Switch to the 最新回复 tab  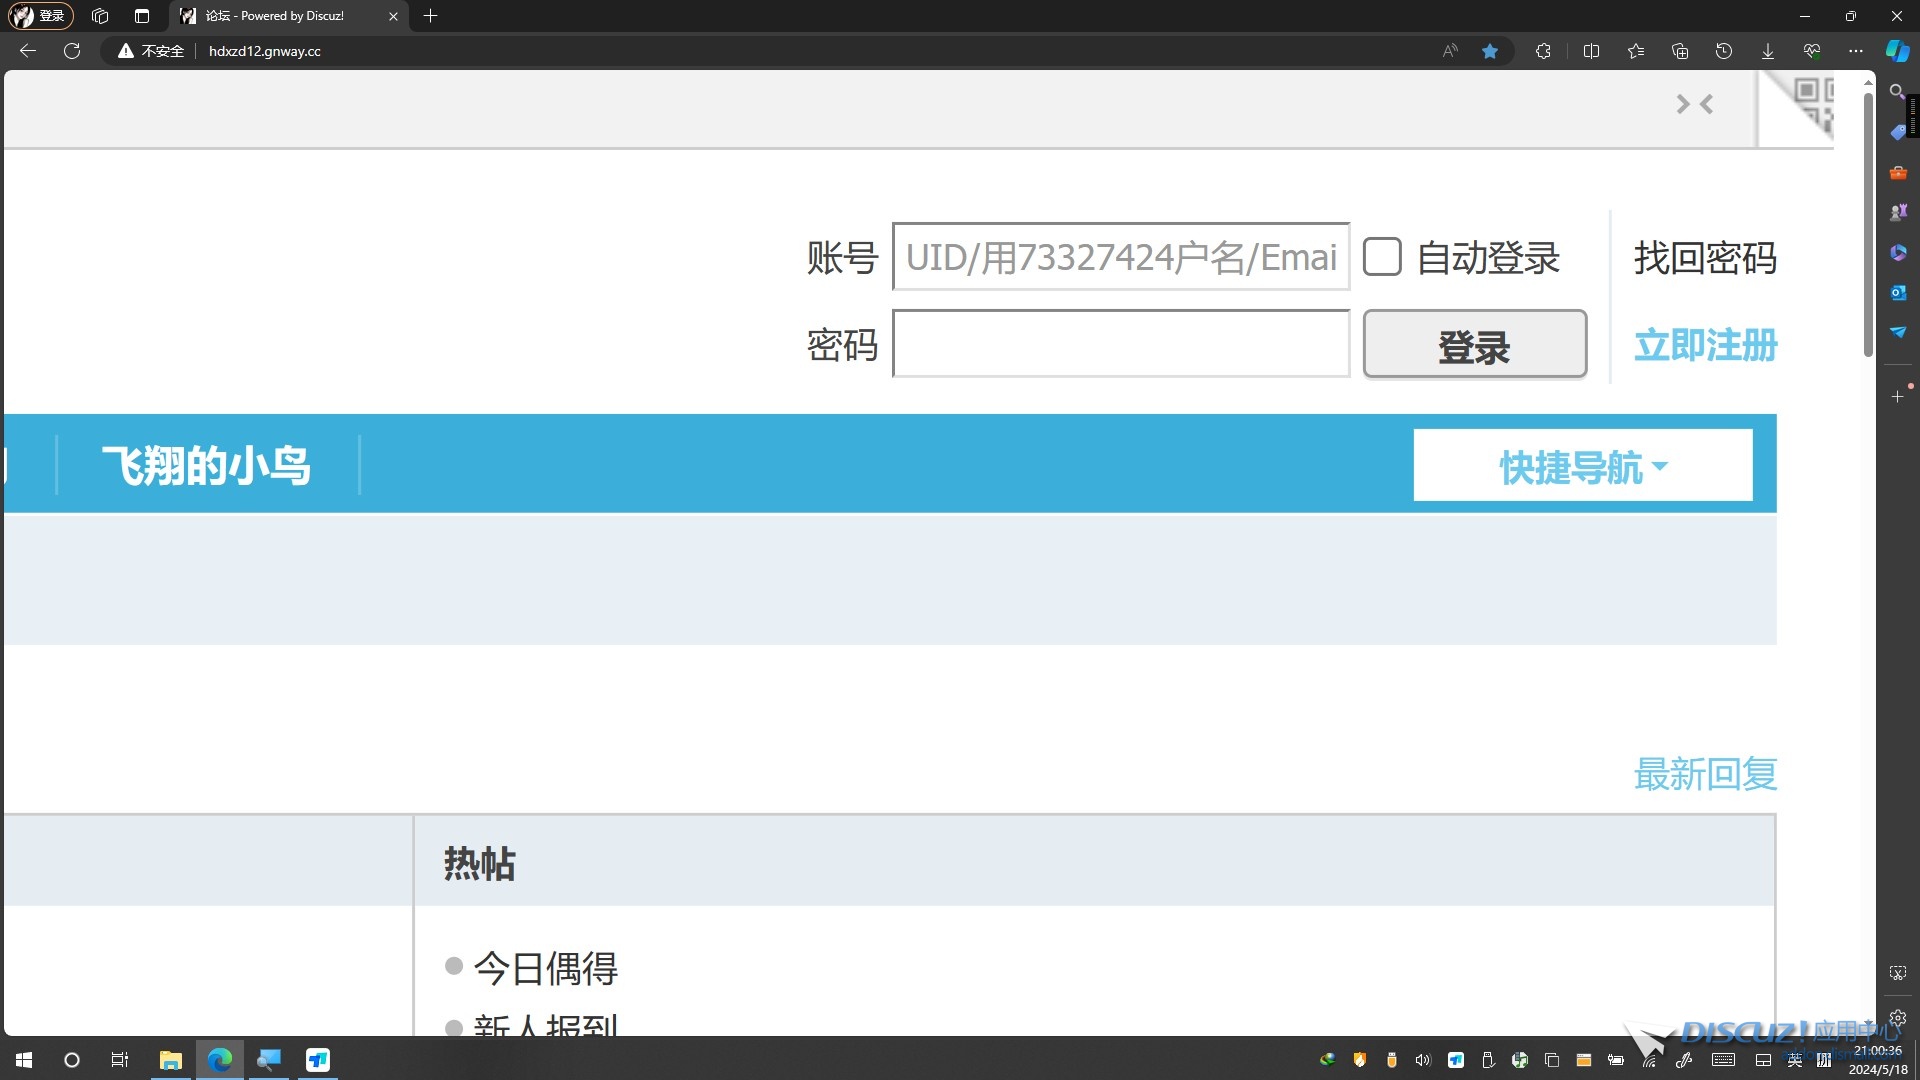(1705, 774)
